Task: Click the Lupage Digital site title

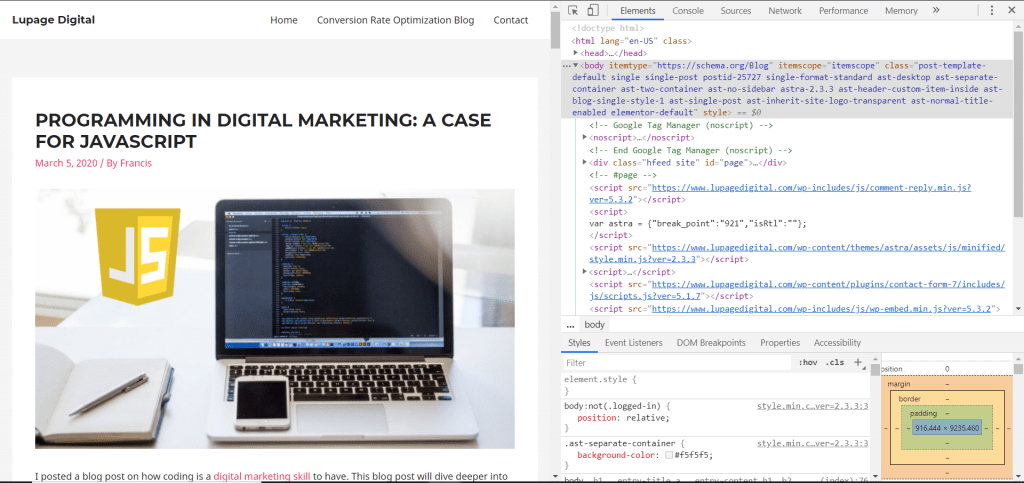Action: (x=54, y=20)
